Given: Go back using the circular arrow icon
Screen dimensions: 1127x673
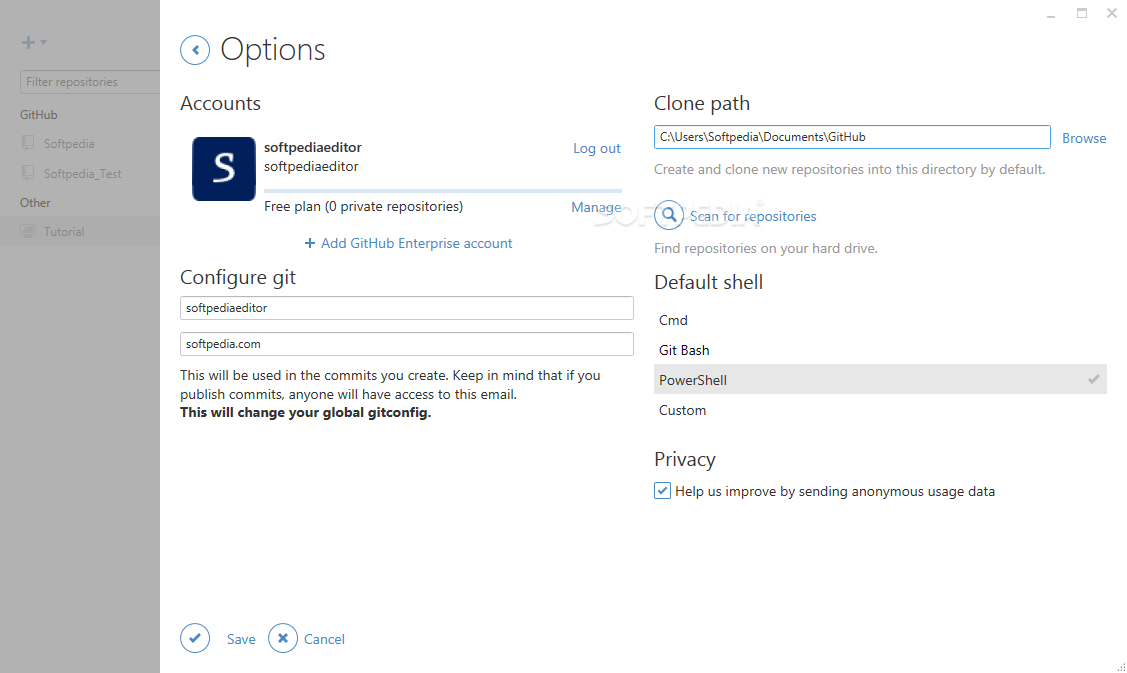Looking at the screenshot, I should pyautogui.click(x=195, y=50).
